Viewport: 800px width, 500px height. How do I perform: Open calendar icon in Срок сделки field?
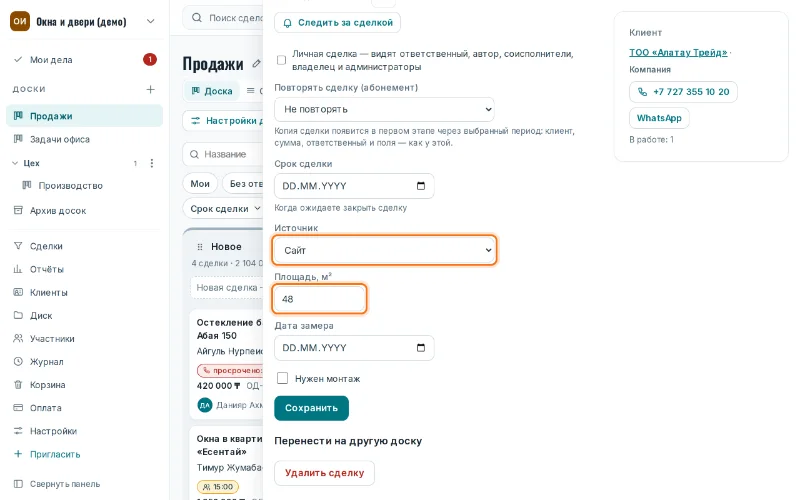point(421,186)
